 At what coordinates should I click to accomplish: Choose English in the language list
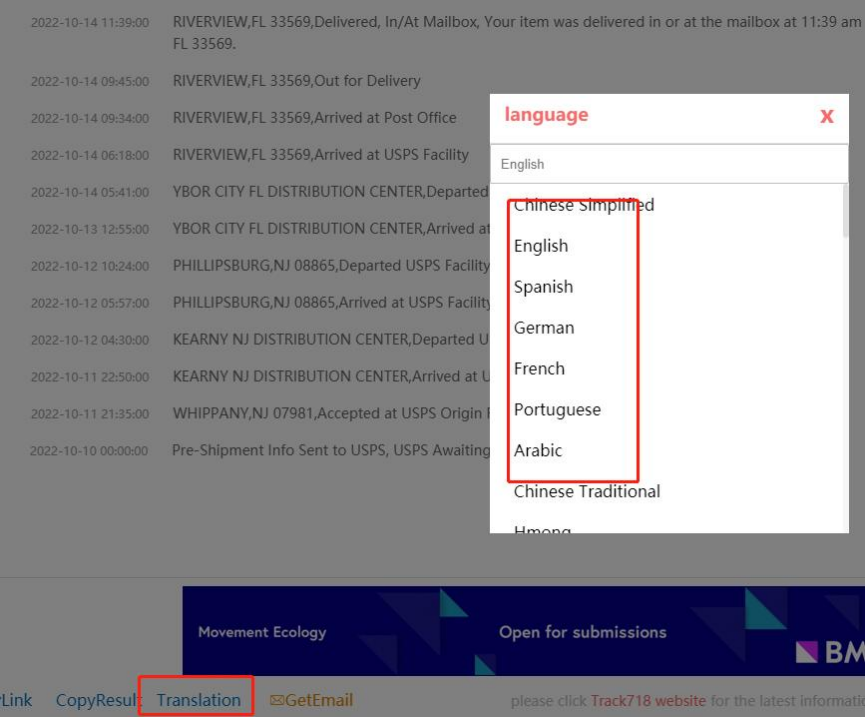point(541,246)
